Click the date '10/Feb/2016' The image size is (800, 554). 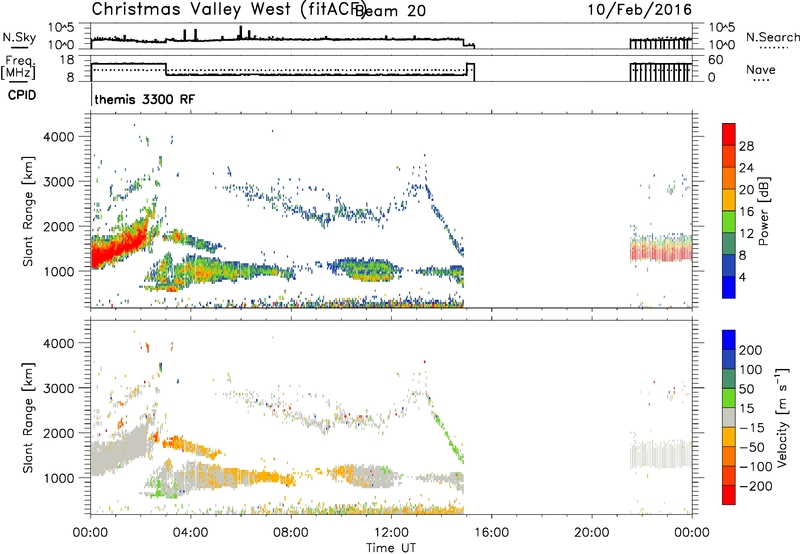(x=640, y=10)
